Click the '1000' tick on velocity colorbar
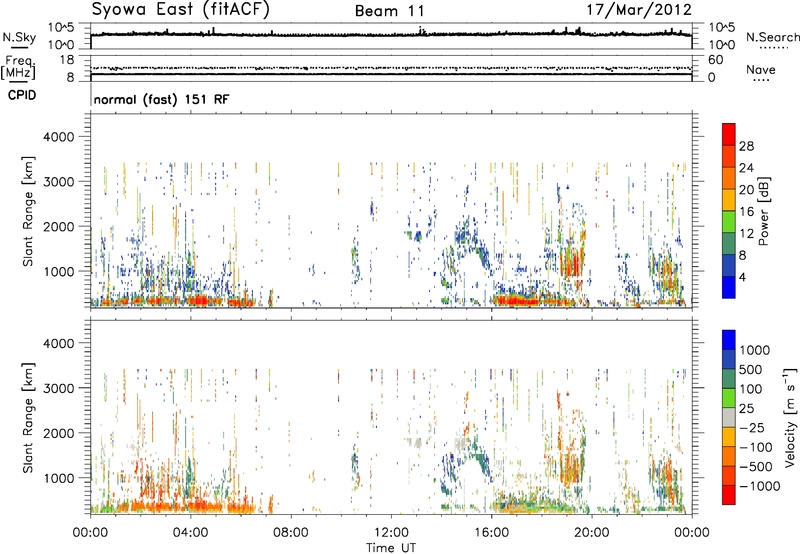800x554 pixels. tap(755, 350)
